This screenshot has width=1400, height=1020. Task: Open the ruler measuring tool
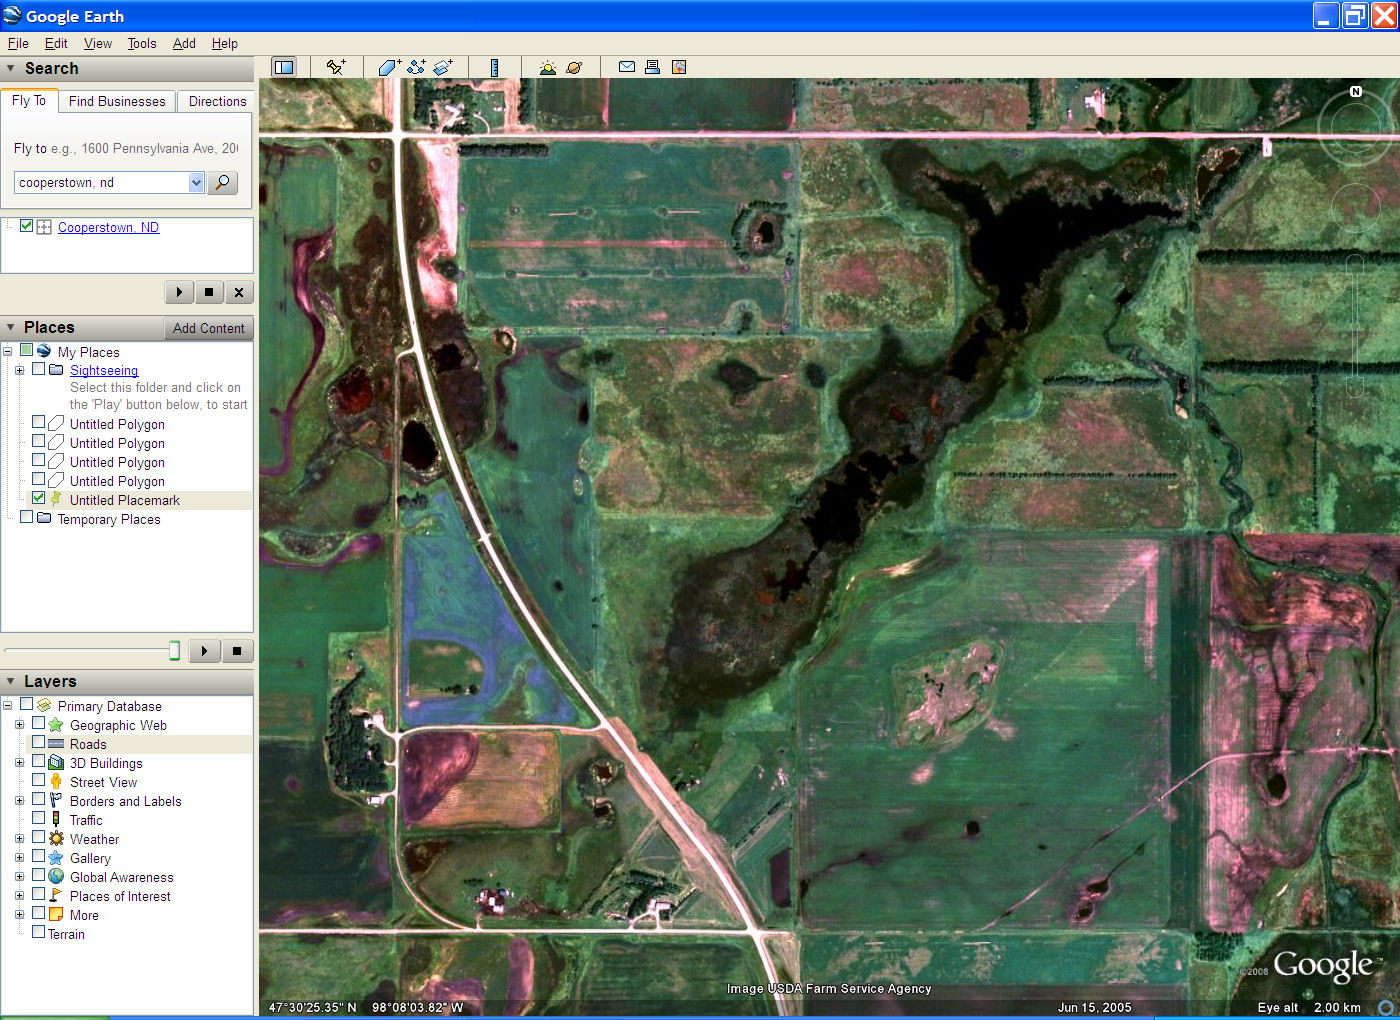pyautogui.click(x=494, y=67)
